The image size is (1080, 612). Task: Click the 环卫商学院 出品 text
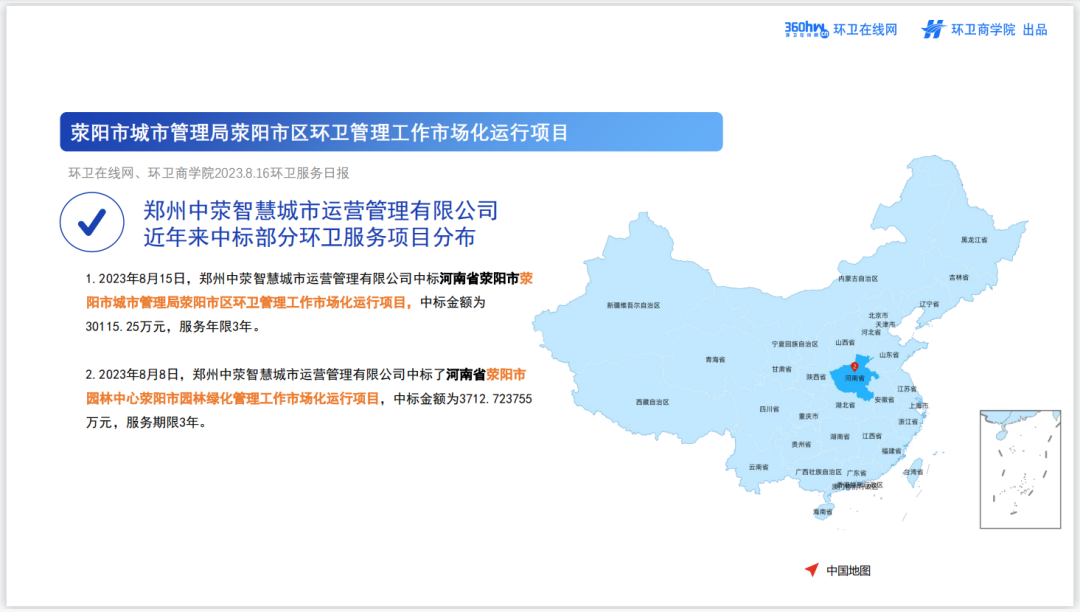click(999, 30)
